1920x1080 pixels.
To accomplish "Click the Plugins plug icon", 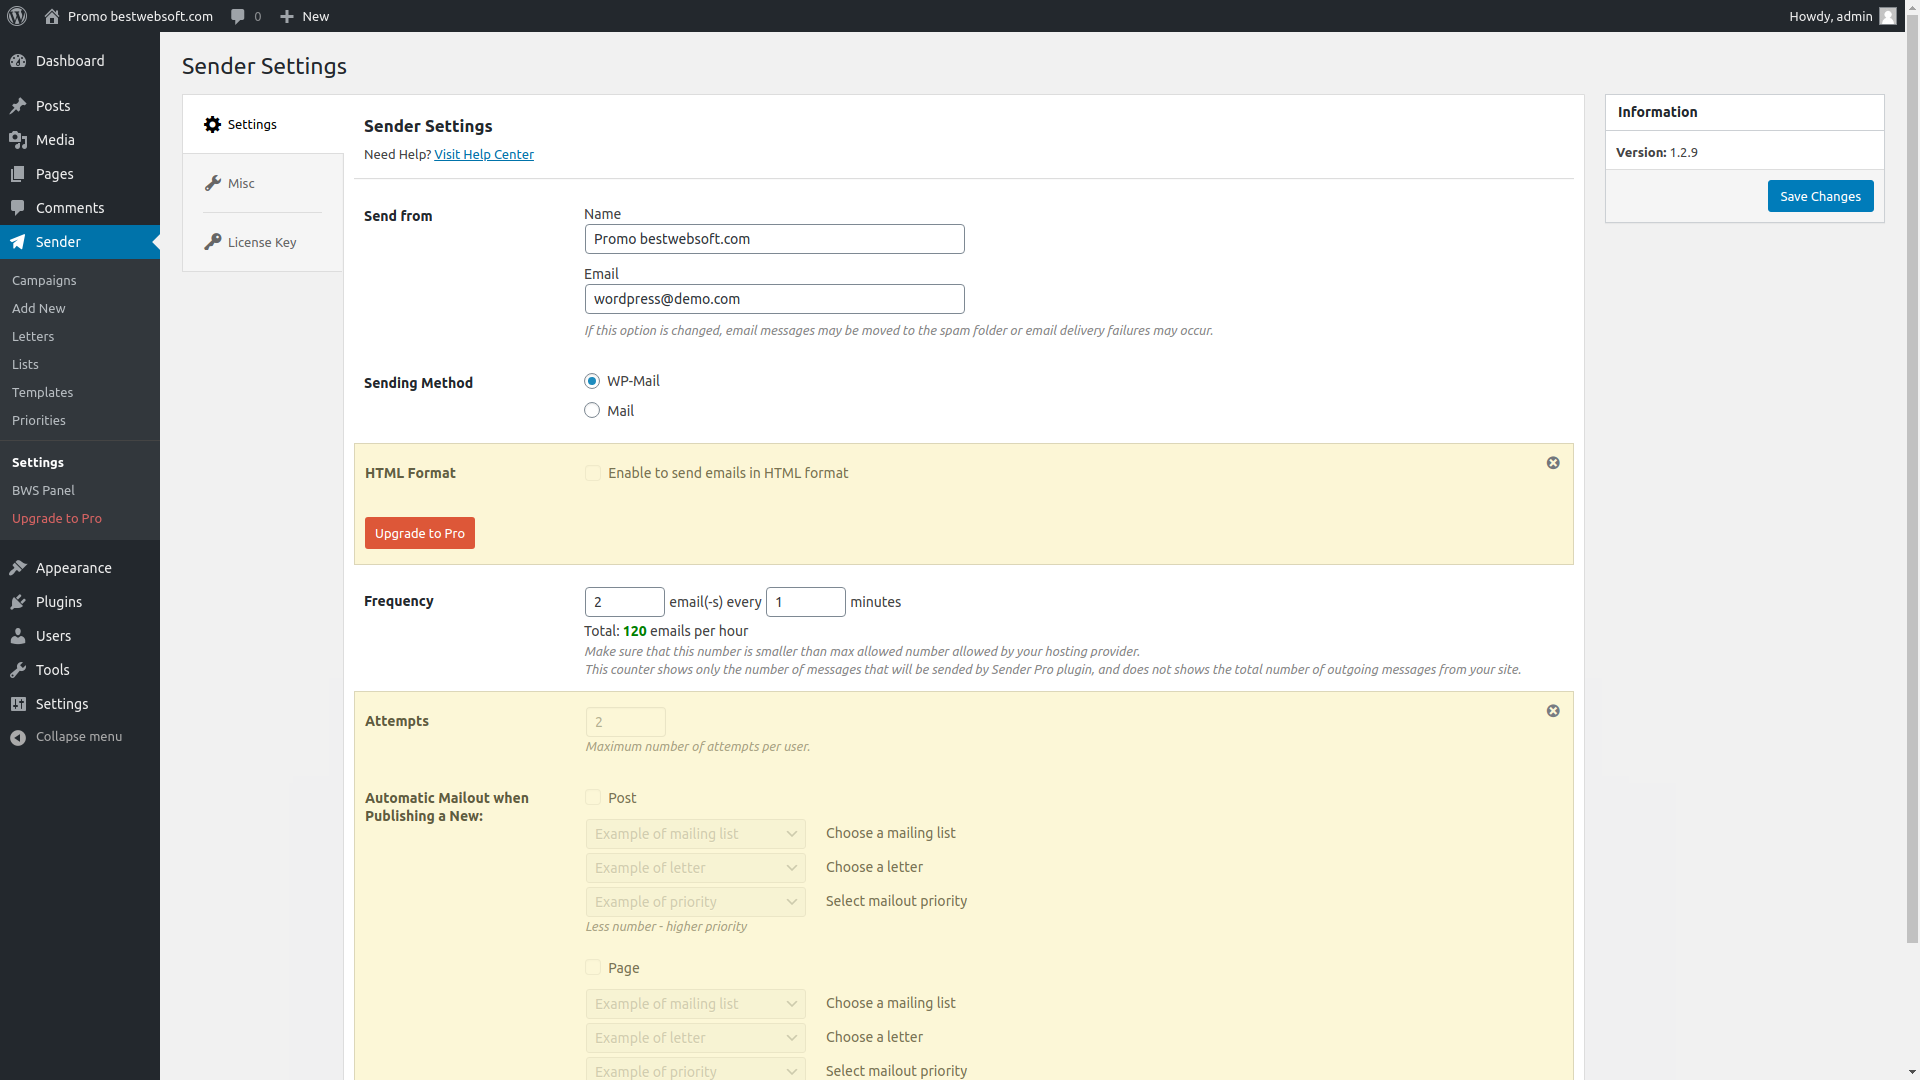I will point(18,602).
